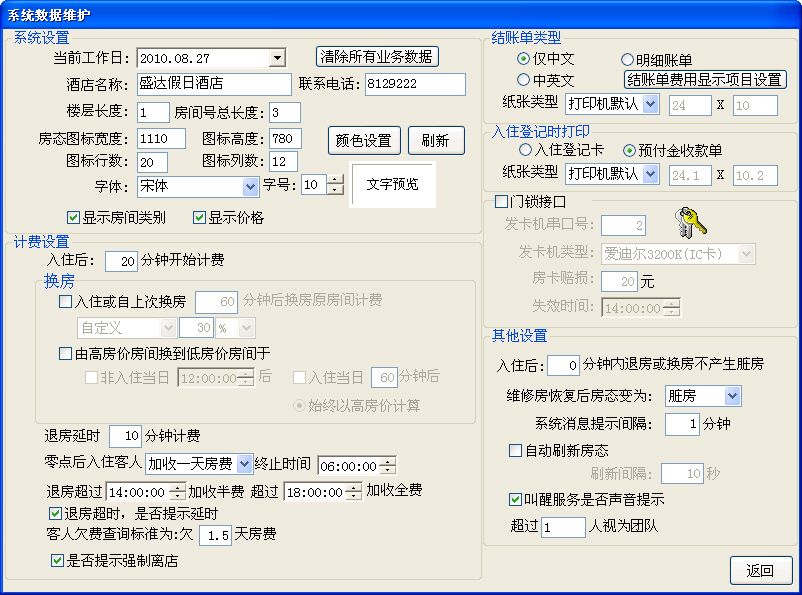Toggle 叫醒服务是否声音提示 checkbox
Screen dimensions: 802x595
[516, 499]
